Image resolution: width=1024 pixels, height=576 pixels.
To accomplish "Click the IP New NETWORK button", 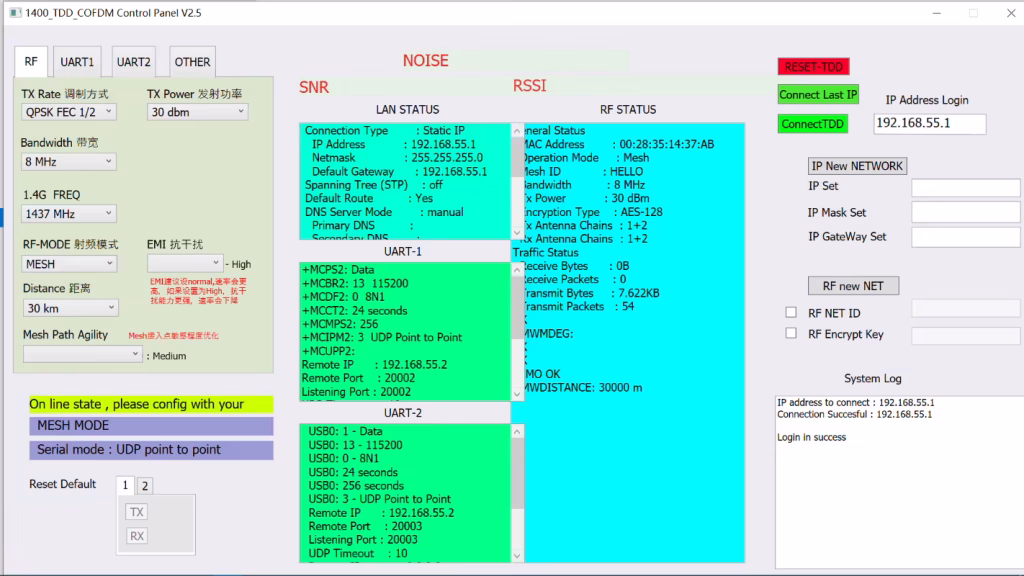I will point(857,165).
